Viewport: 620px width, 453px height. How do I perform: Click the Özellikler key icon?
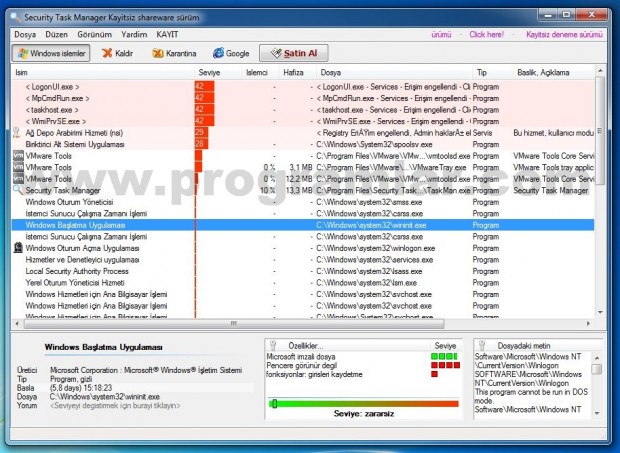tap(273, 345)
